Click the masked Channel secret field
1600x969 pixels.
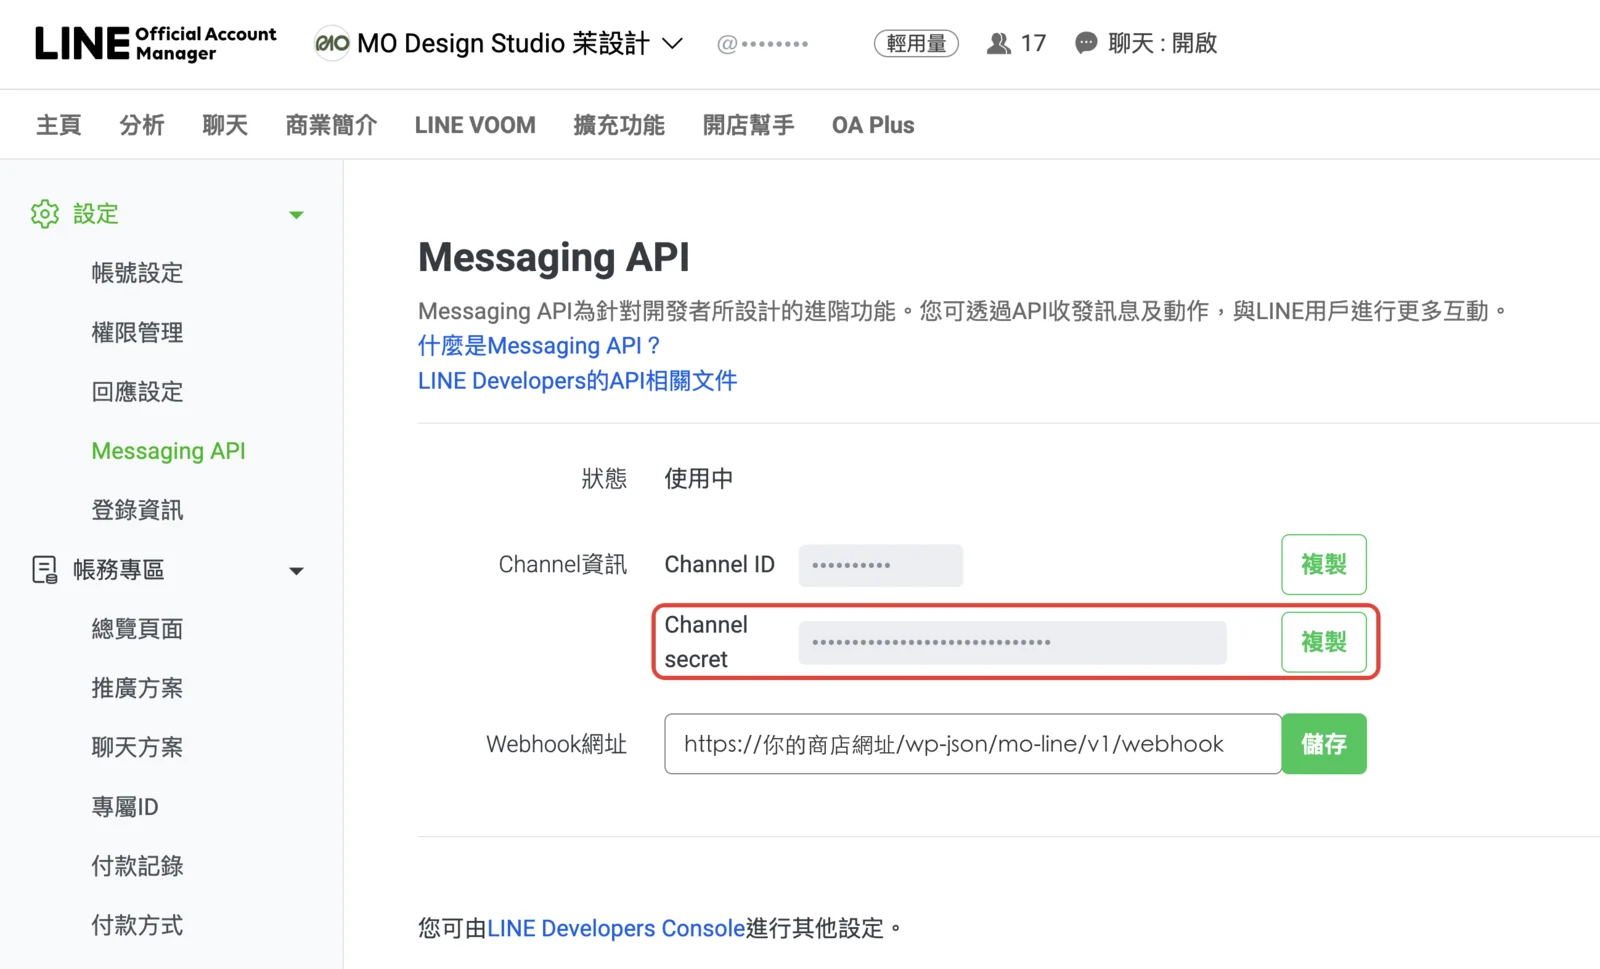tap(1012, 642)
